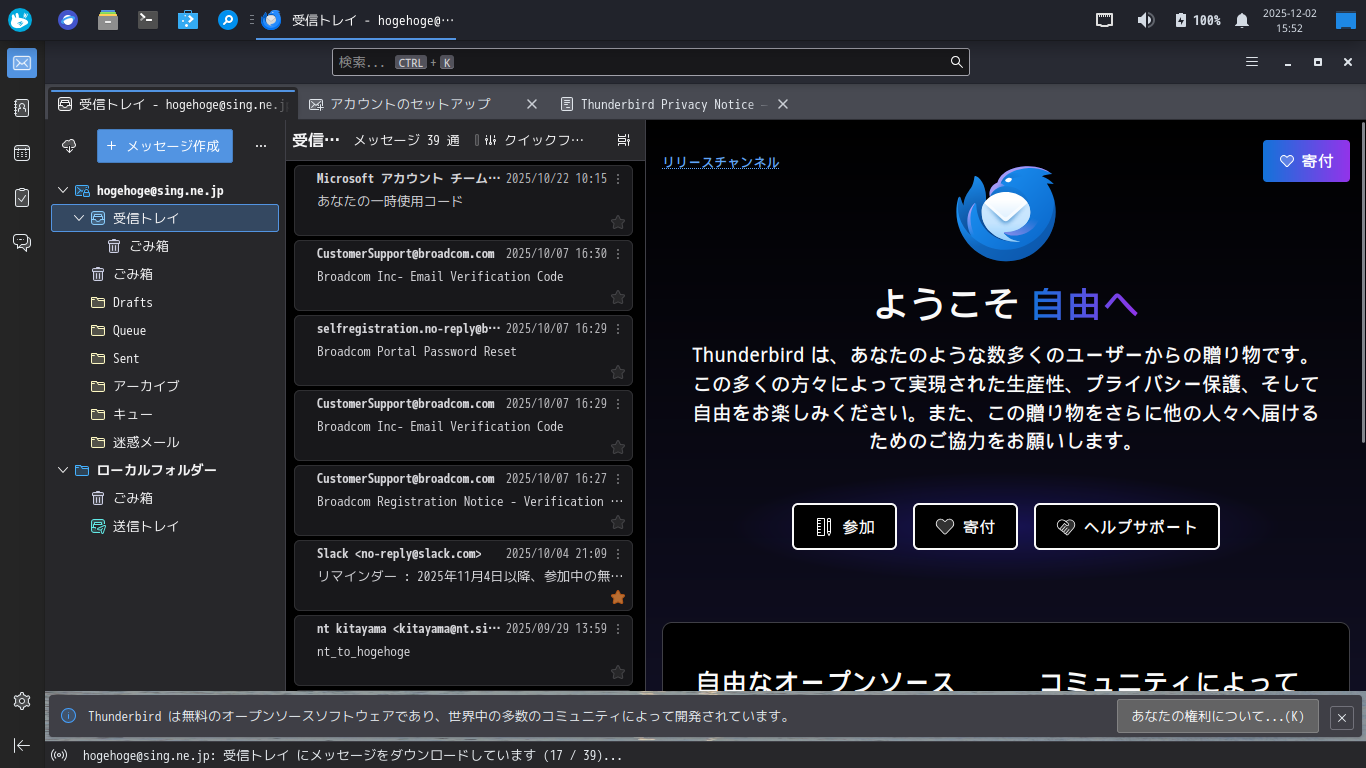
Task: Close the アカウントのセットアップ tab
Action: [x=532, y=104]
